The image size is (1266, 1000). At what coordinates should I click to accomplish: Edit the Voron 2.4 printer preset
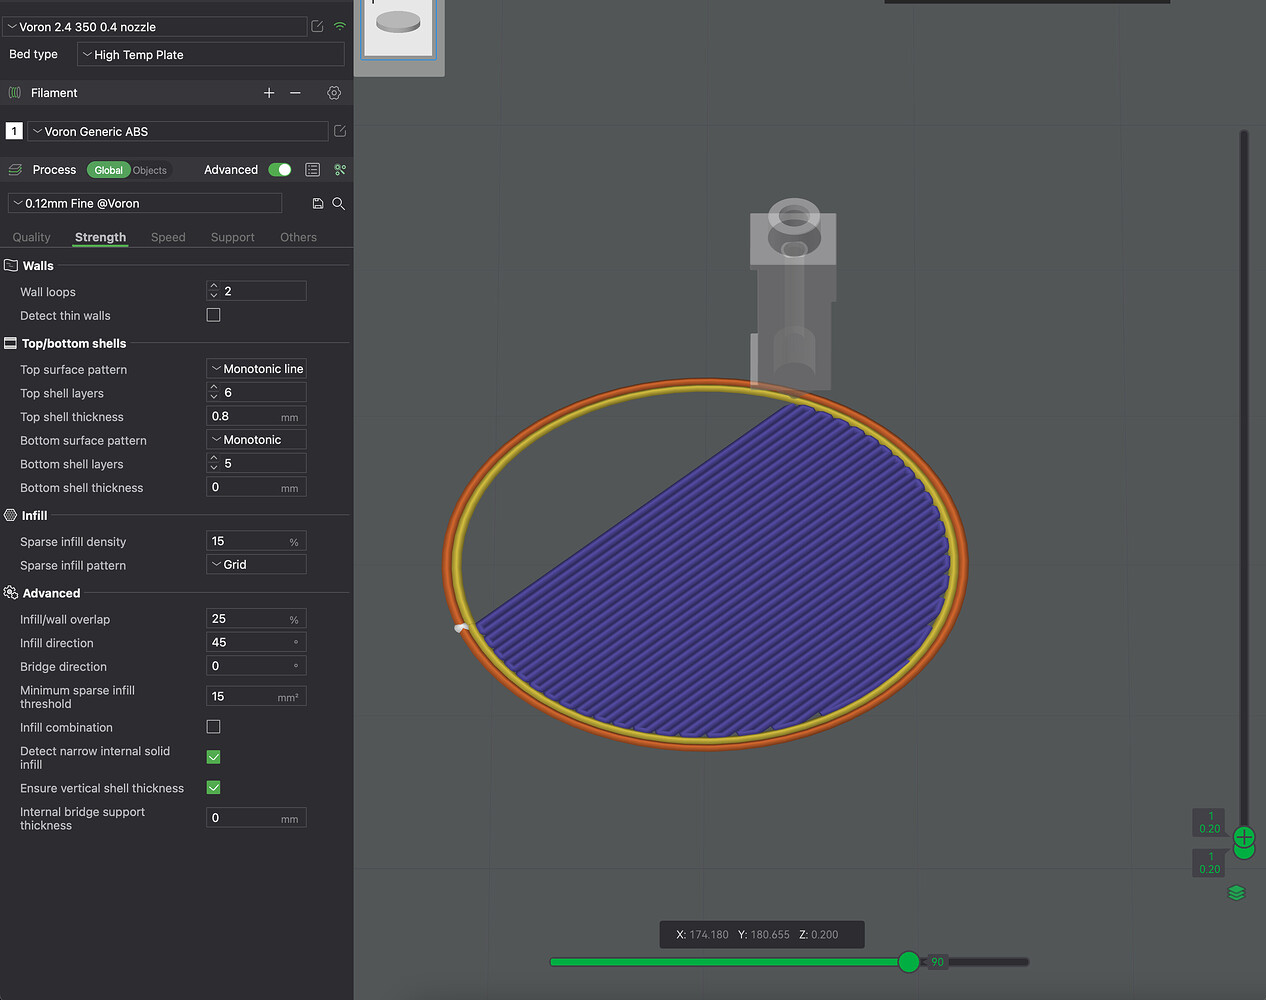tap(317, 26)
